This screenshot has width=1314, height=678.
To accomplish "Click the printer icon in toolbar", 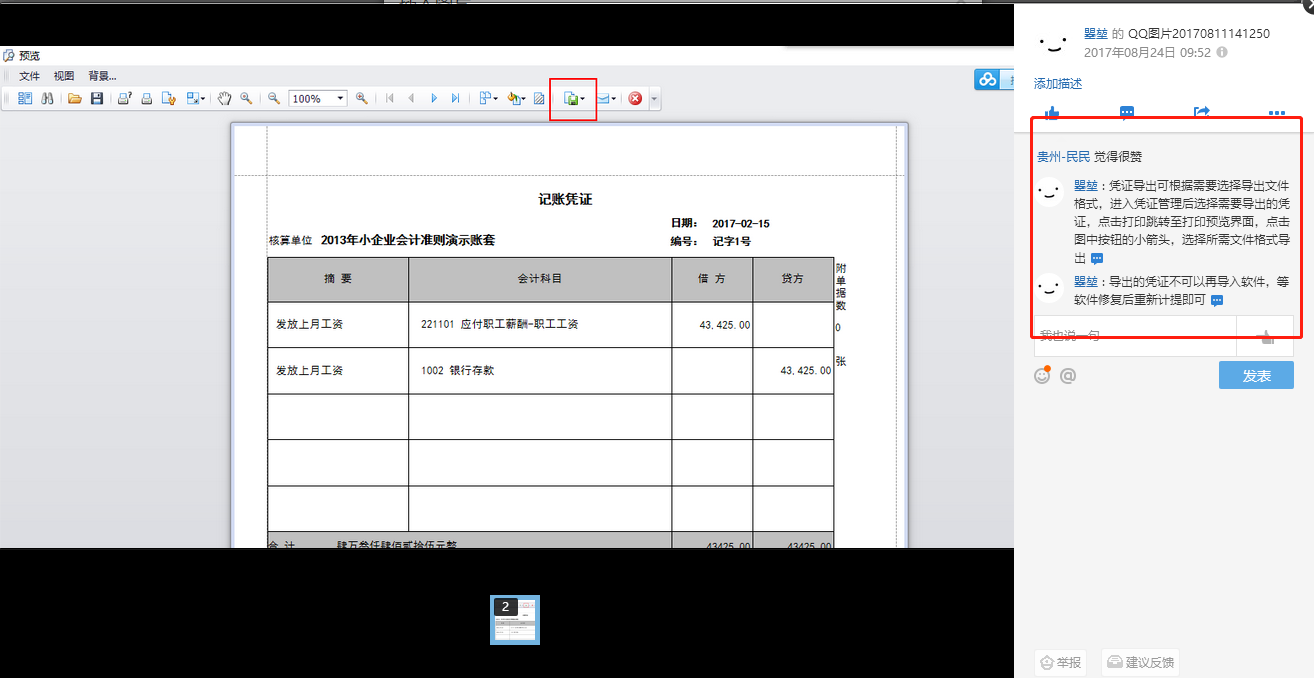I will point(146,99).
